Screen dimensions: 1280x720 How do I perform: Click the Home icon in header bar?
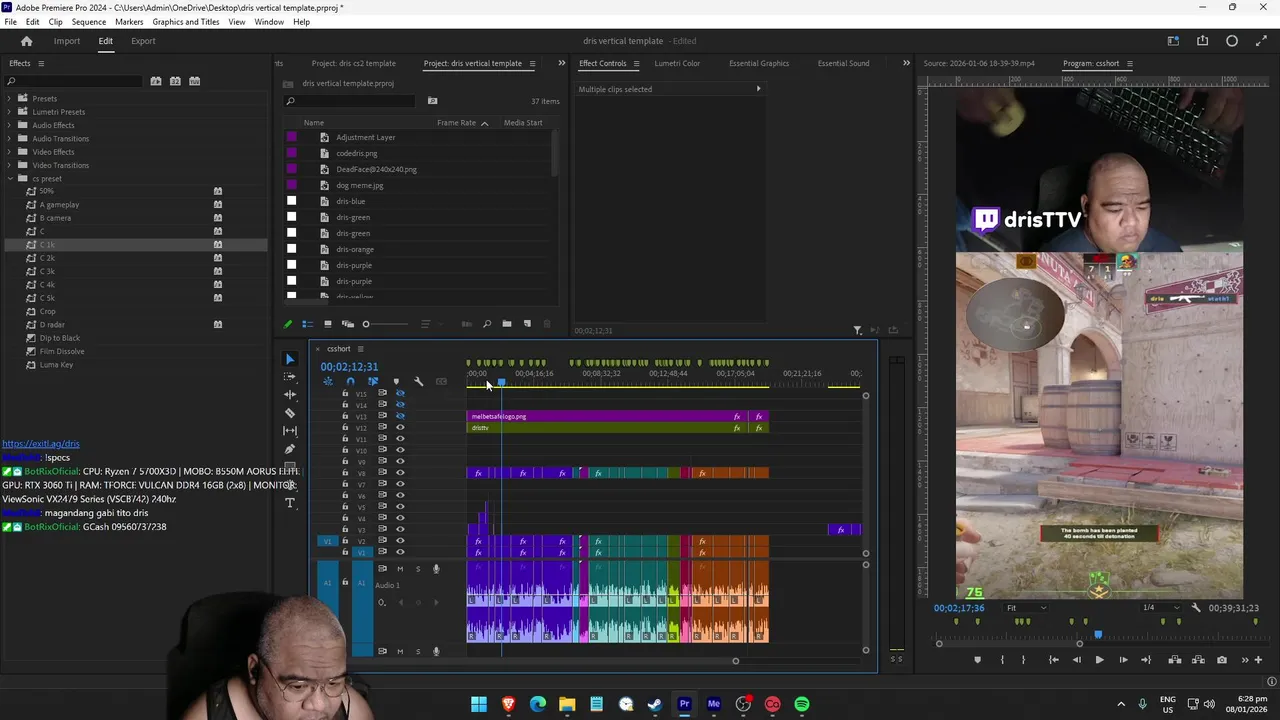point(27,41)
